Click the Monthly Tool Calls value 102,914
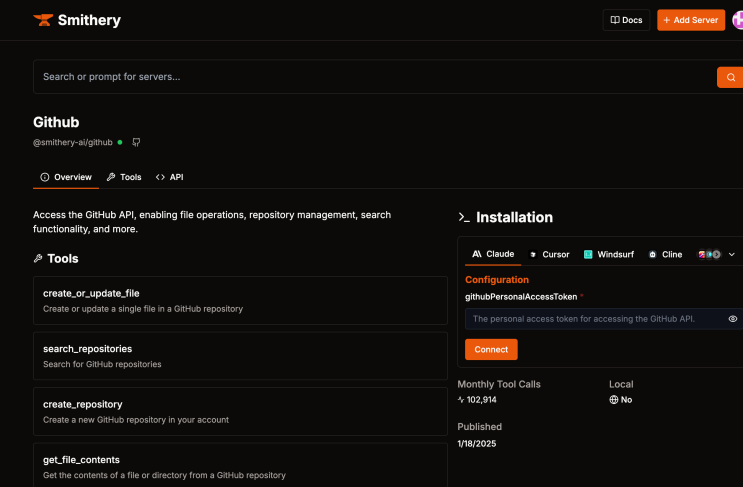This screenshot has height=487, width=743. tap(481, 400)
